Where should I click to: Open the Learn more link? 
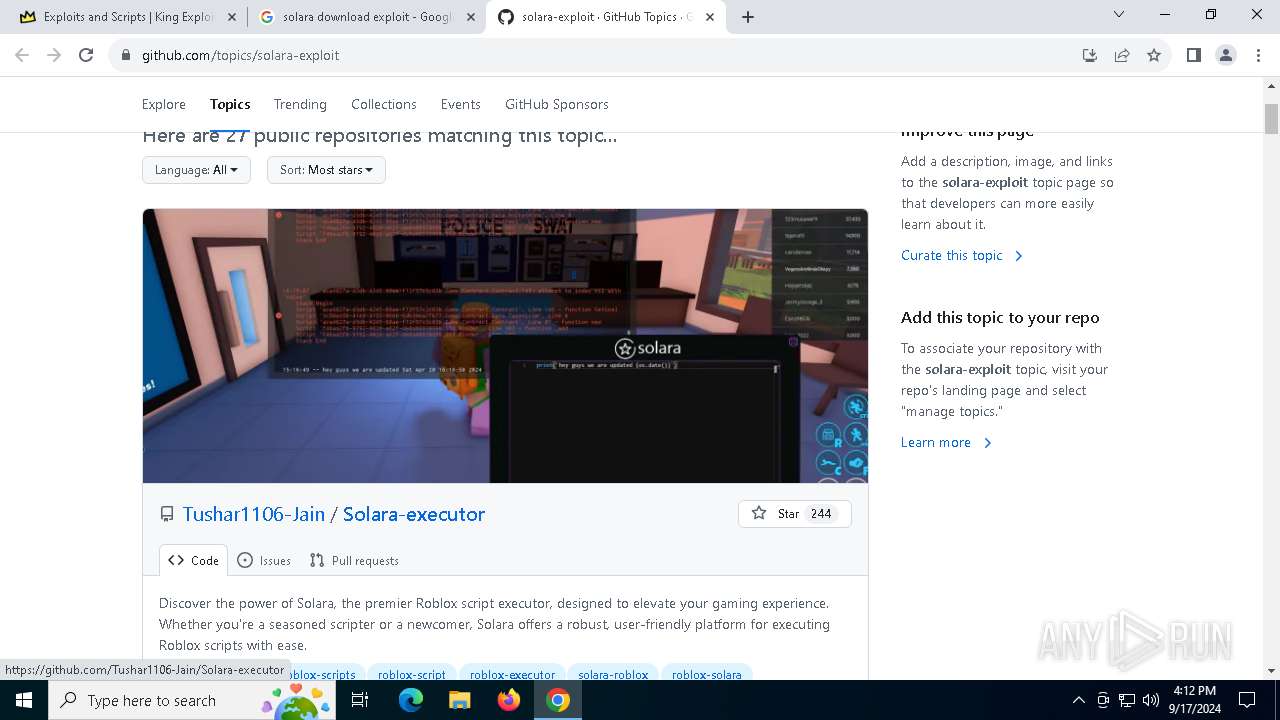coord(946,442)
